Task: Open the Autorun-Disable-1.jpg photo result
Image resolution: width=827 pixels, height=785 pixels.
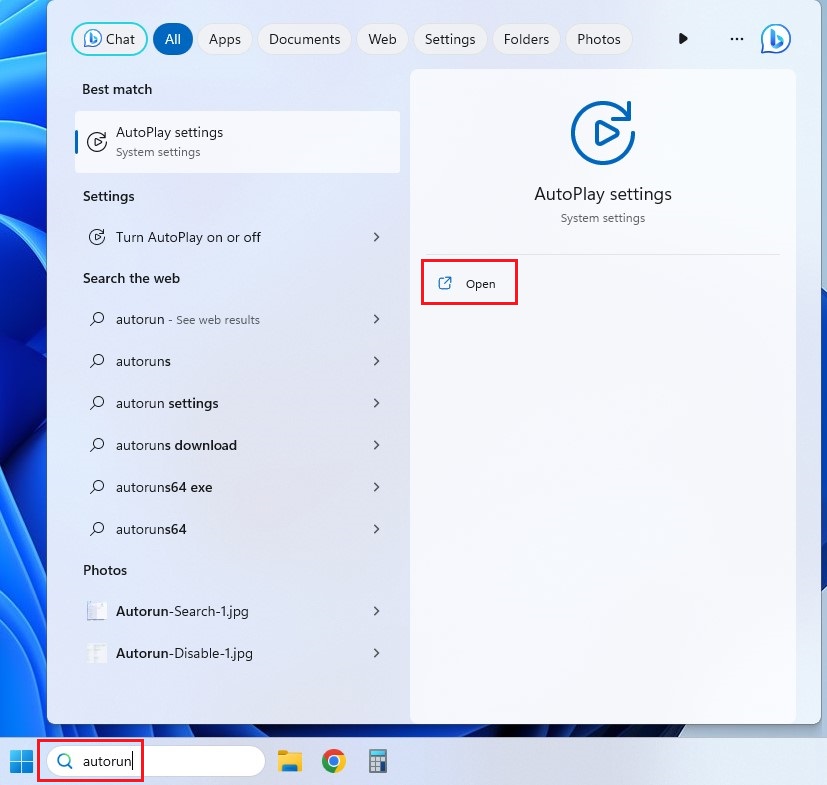Action: click(x=184, y=653)
